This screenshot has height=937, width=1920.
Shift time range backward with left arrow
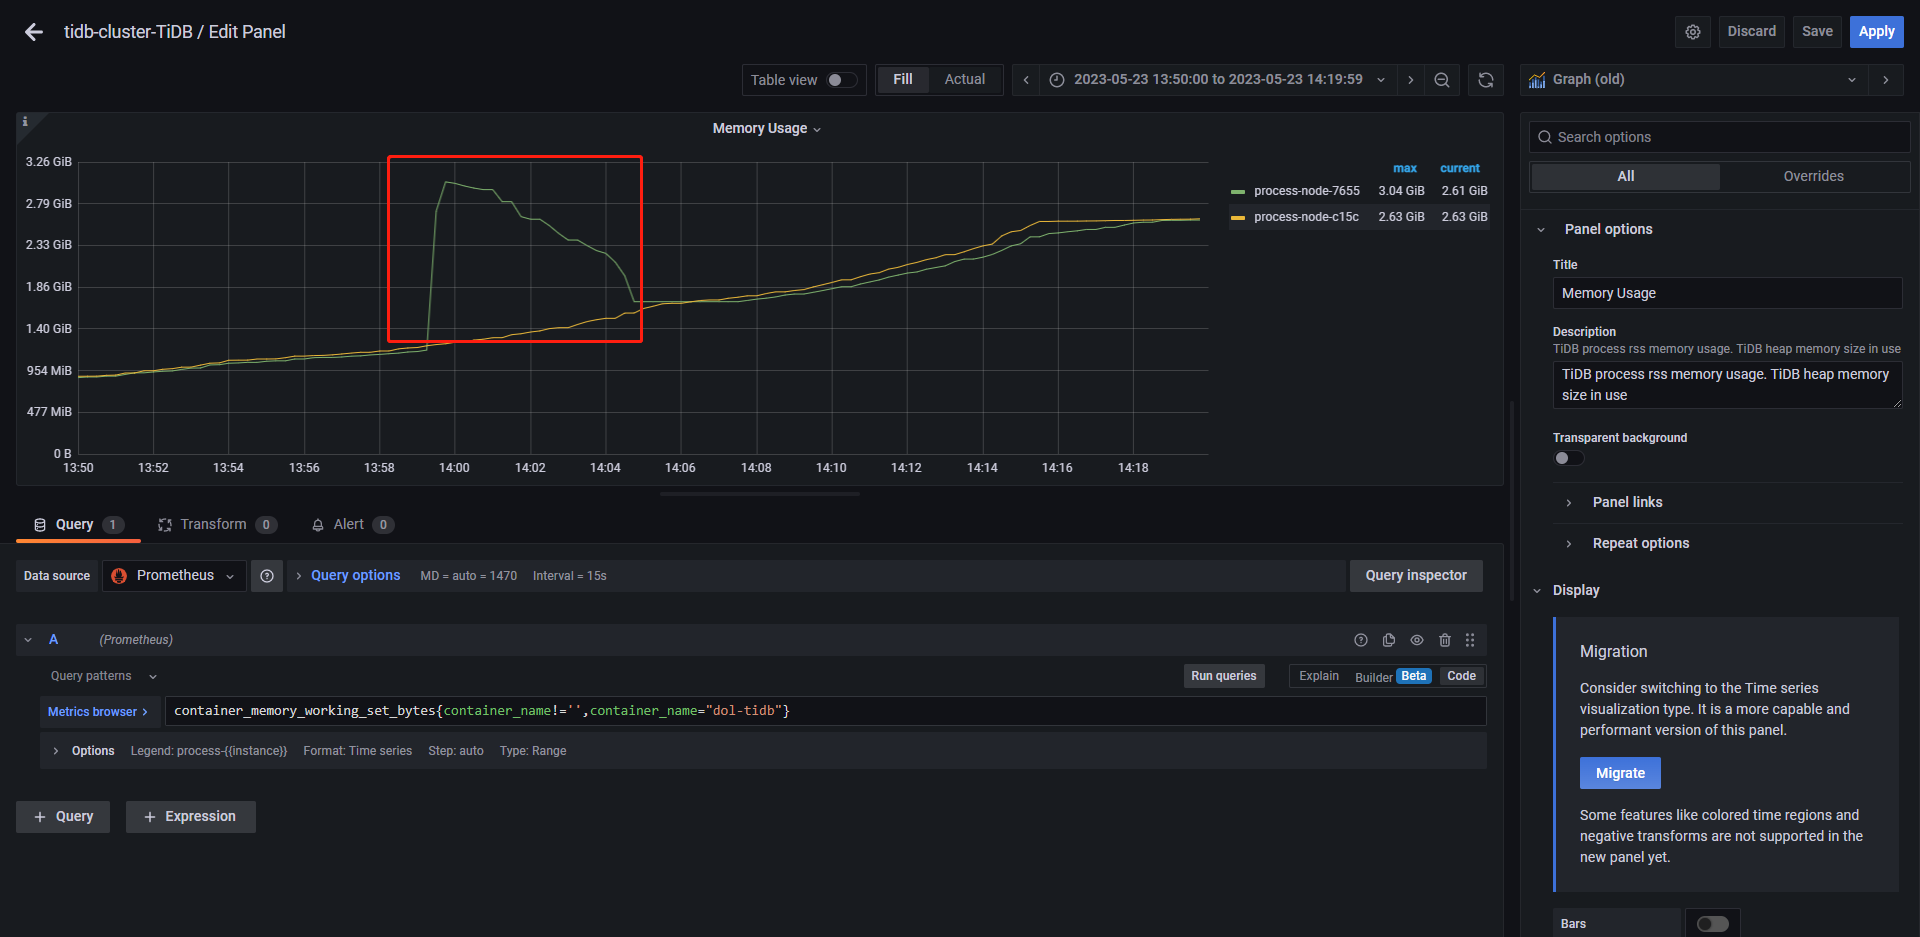click(x=1025, y=80)
